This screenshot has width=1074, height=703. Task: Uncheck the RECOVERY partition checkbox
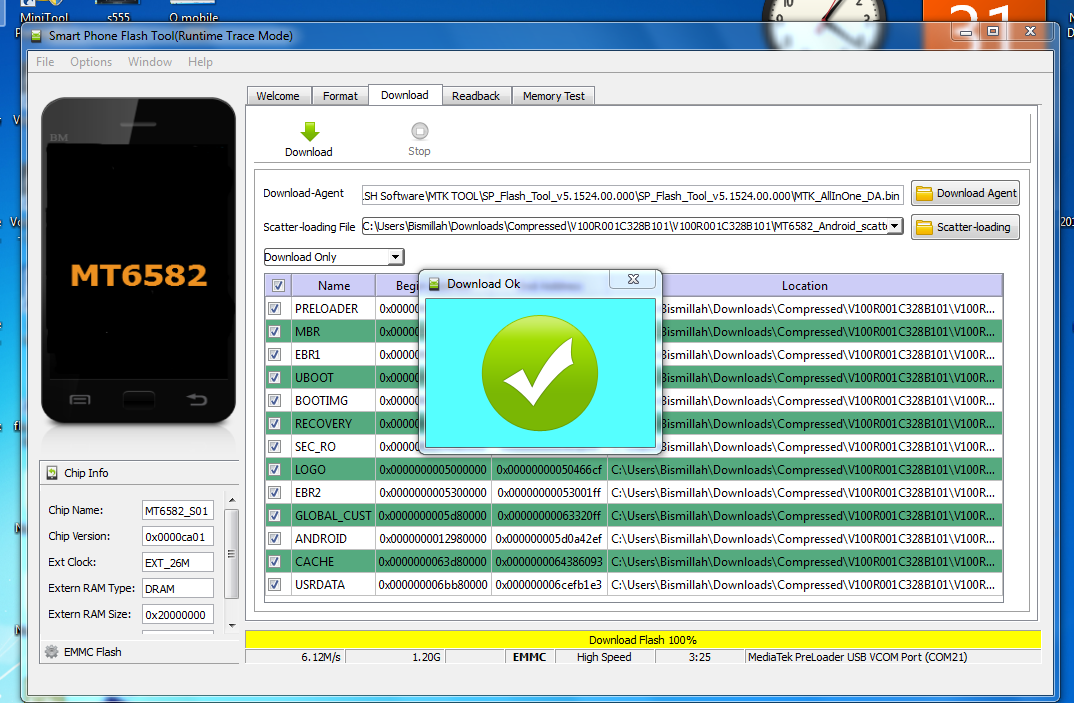pyautogui.click(x=275, y=423)
